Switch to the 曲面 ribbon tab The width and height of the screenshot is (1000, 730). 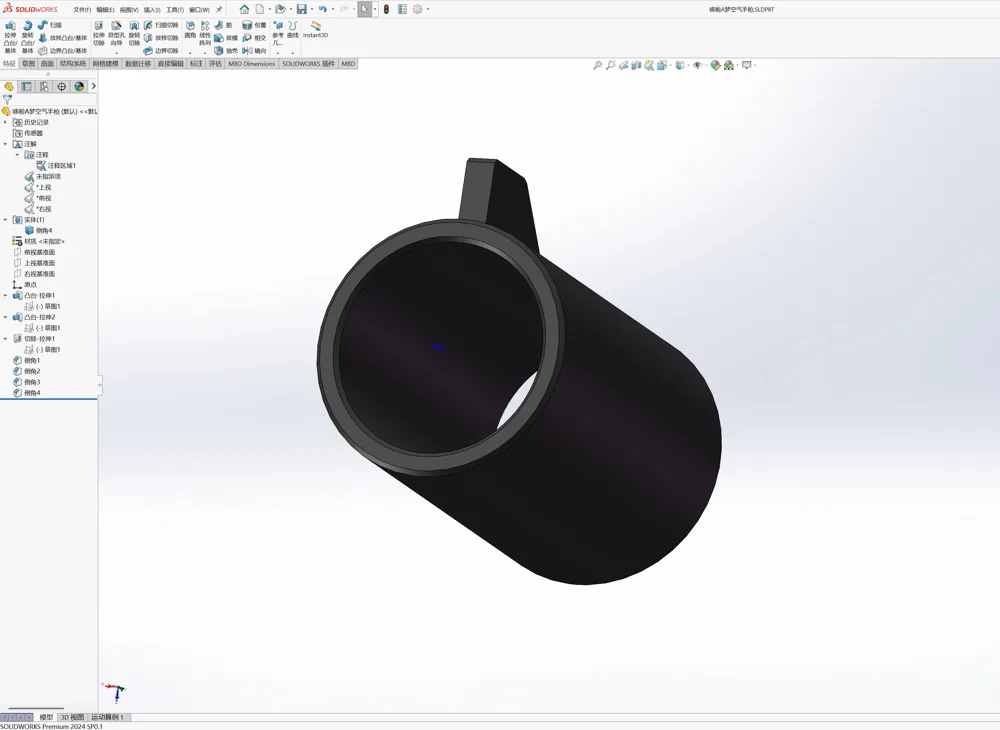[x=47, y=64]
